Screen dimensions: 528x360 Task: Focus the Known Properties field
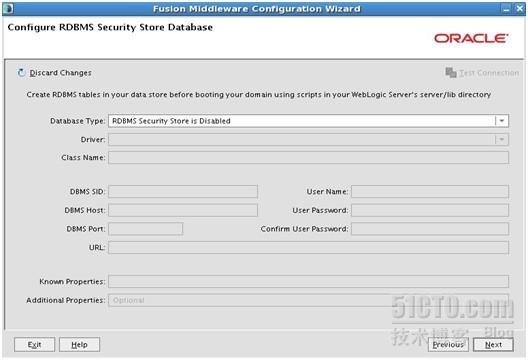(308, 282)
